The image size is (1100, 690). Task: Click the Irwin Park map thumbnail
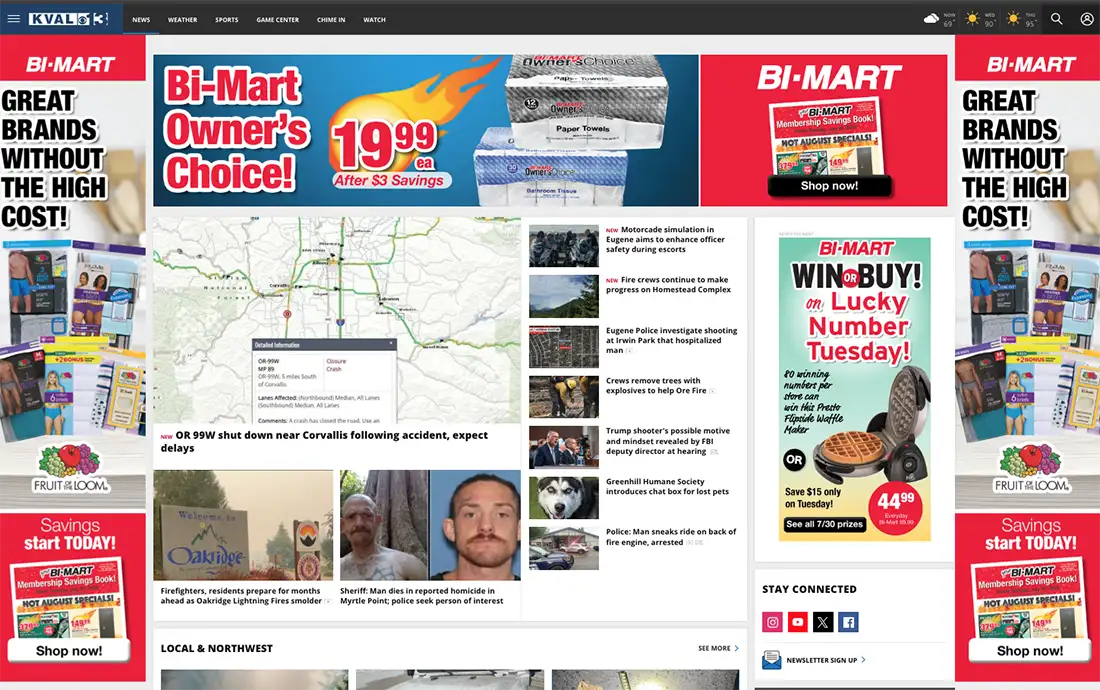564,346
